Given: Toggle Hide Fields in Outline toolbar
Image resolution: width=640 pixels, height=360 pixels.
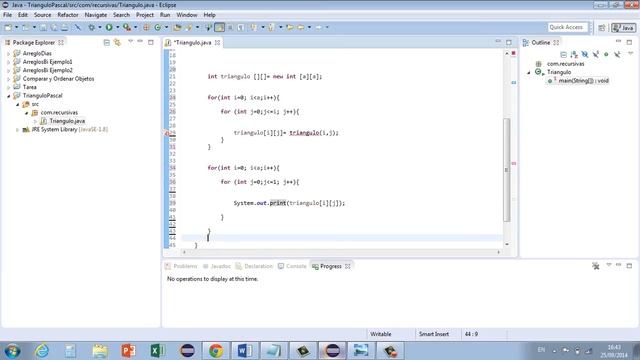Looking at the screenshot, I should coord(584,54).
